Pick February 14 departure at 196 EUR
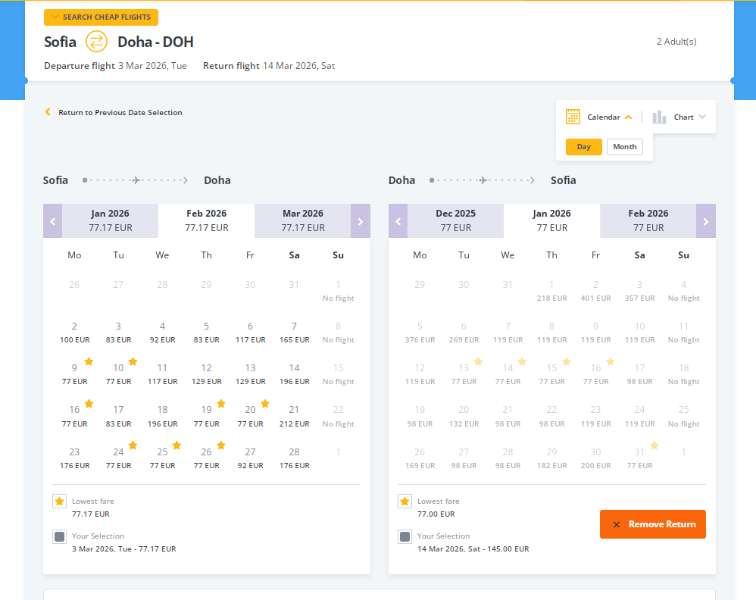756x600 pixels. click(294, 374)
